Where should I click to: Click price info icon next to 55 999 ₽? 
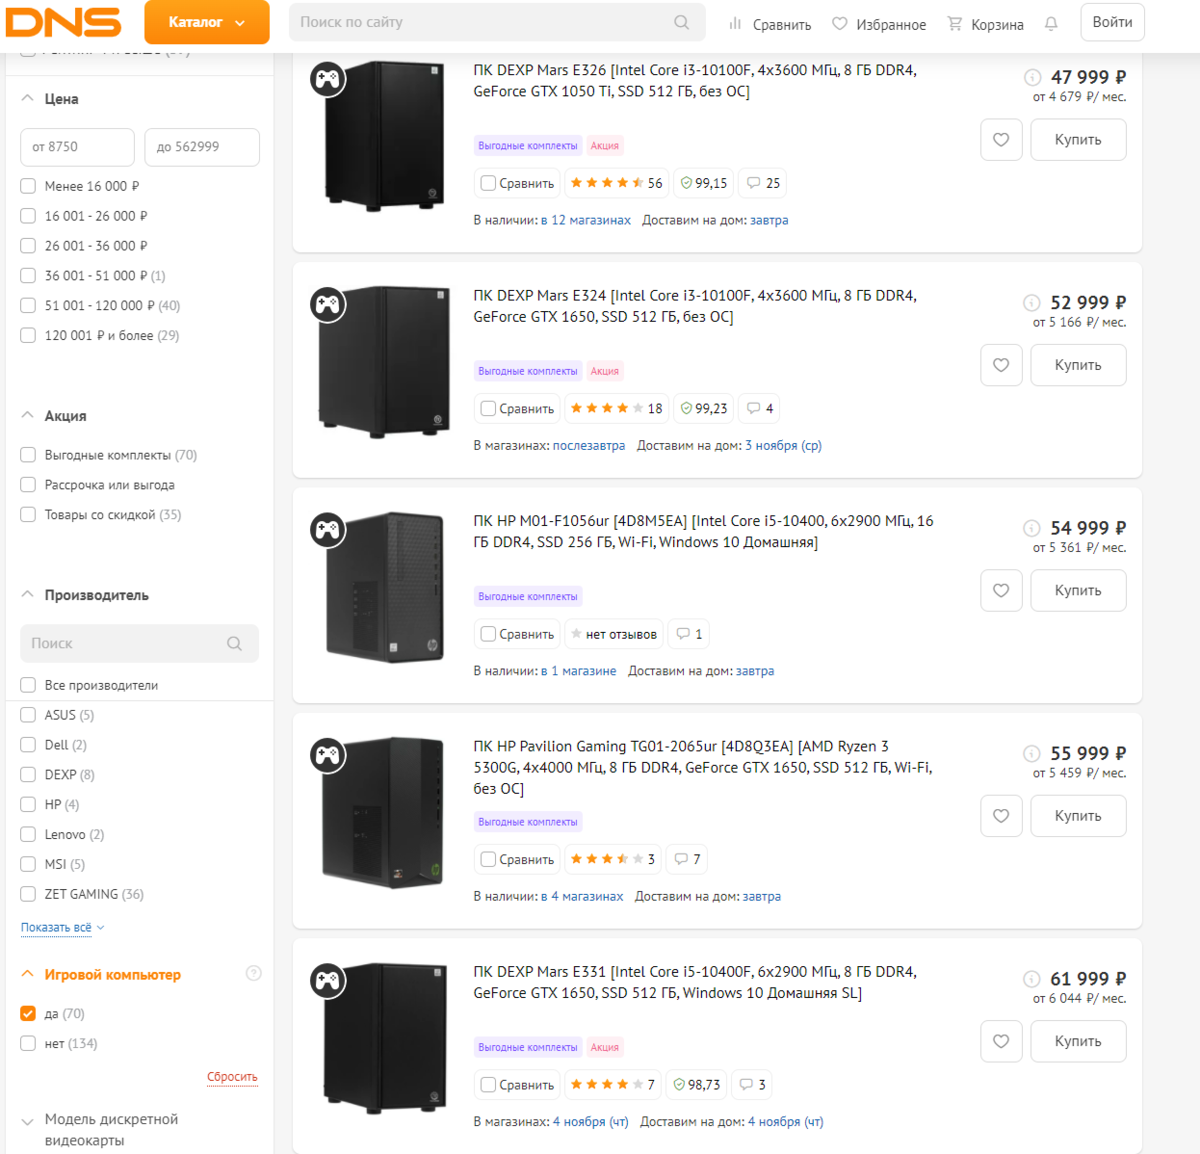1032,753
